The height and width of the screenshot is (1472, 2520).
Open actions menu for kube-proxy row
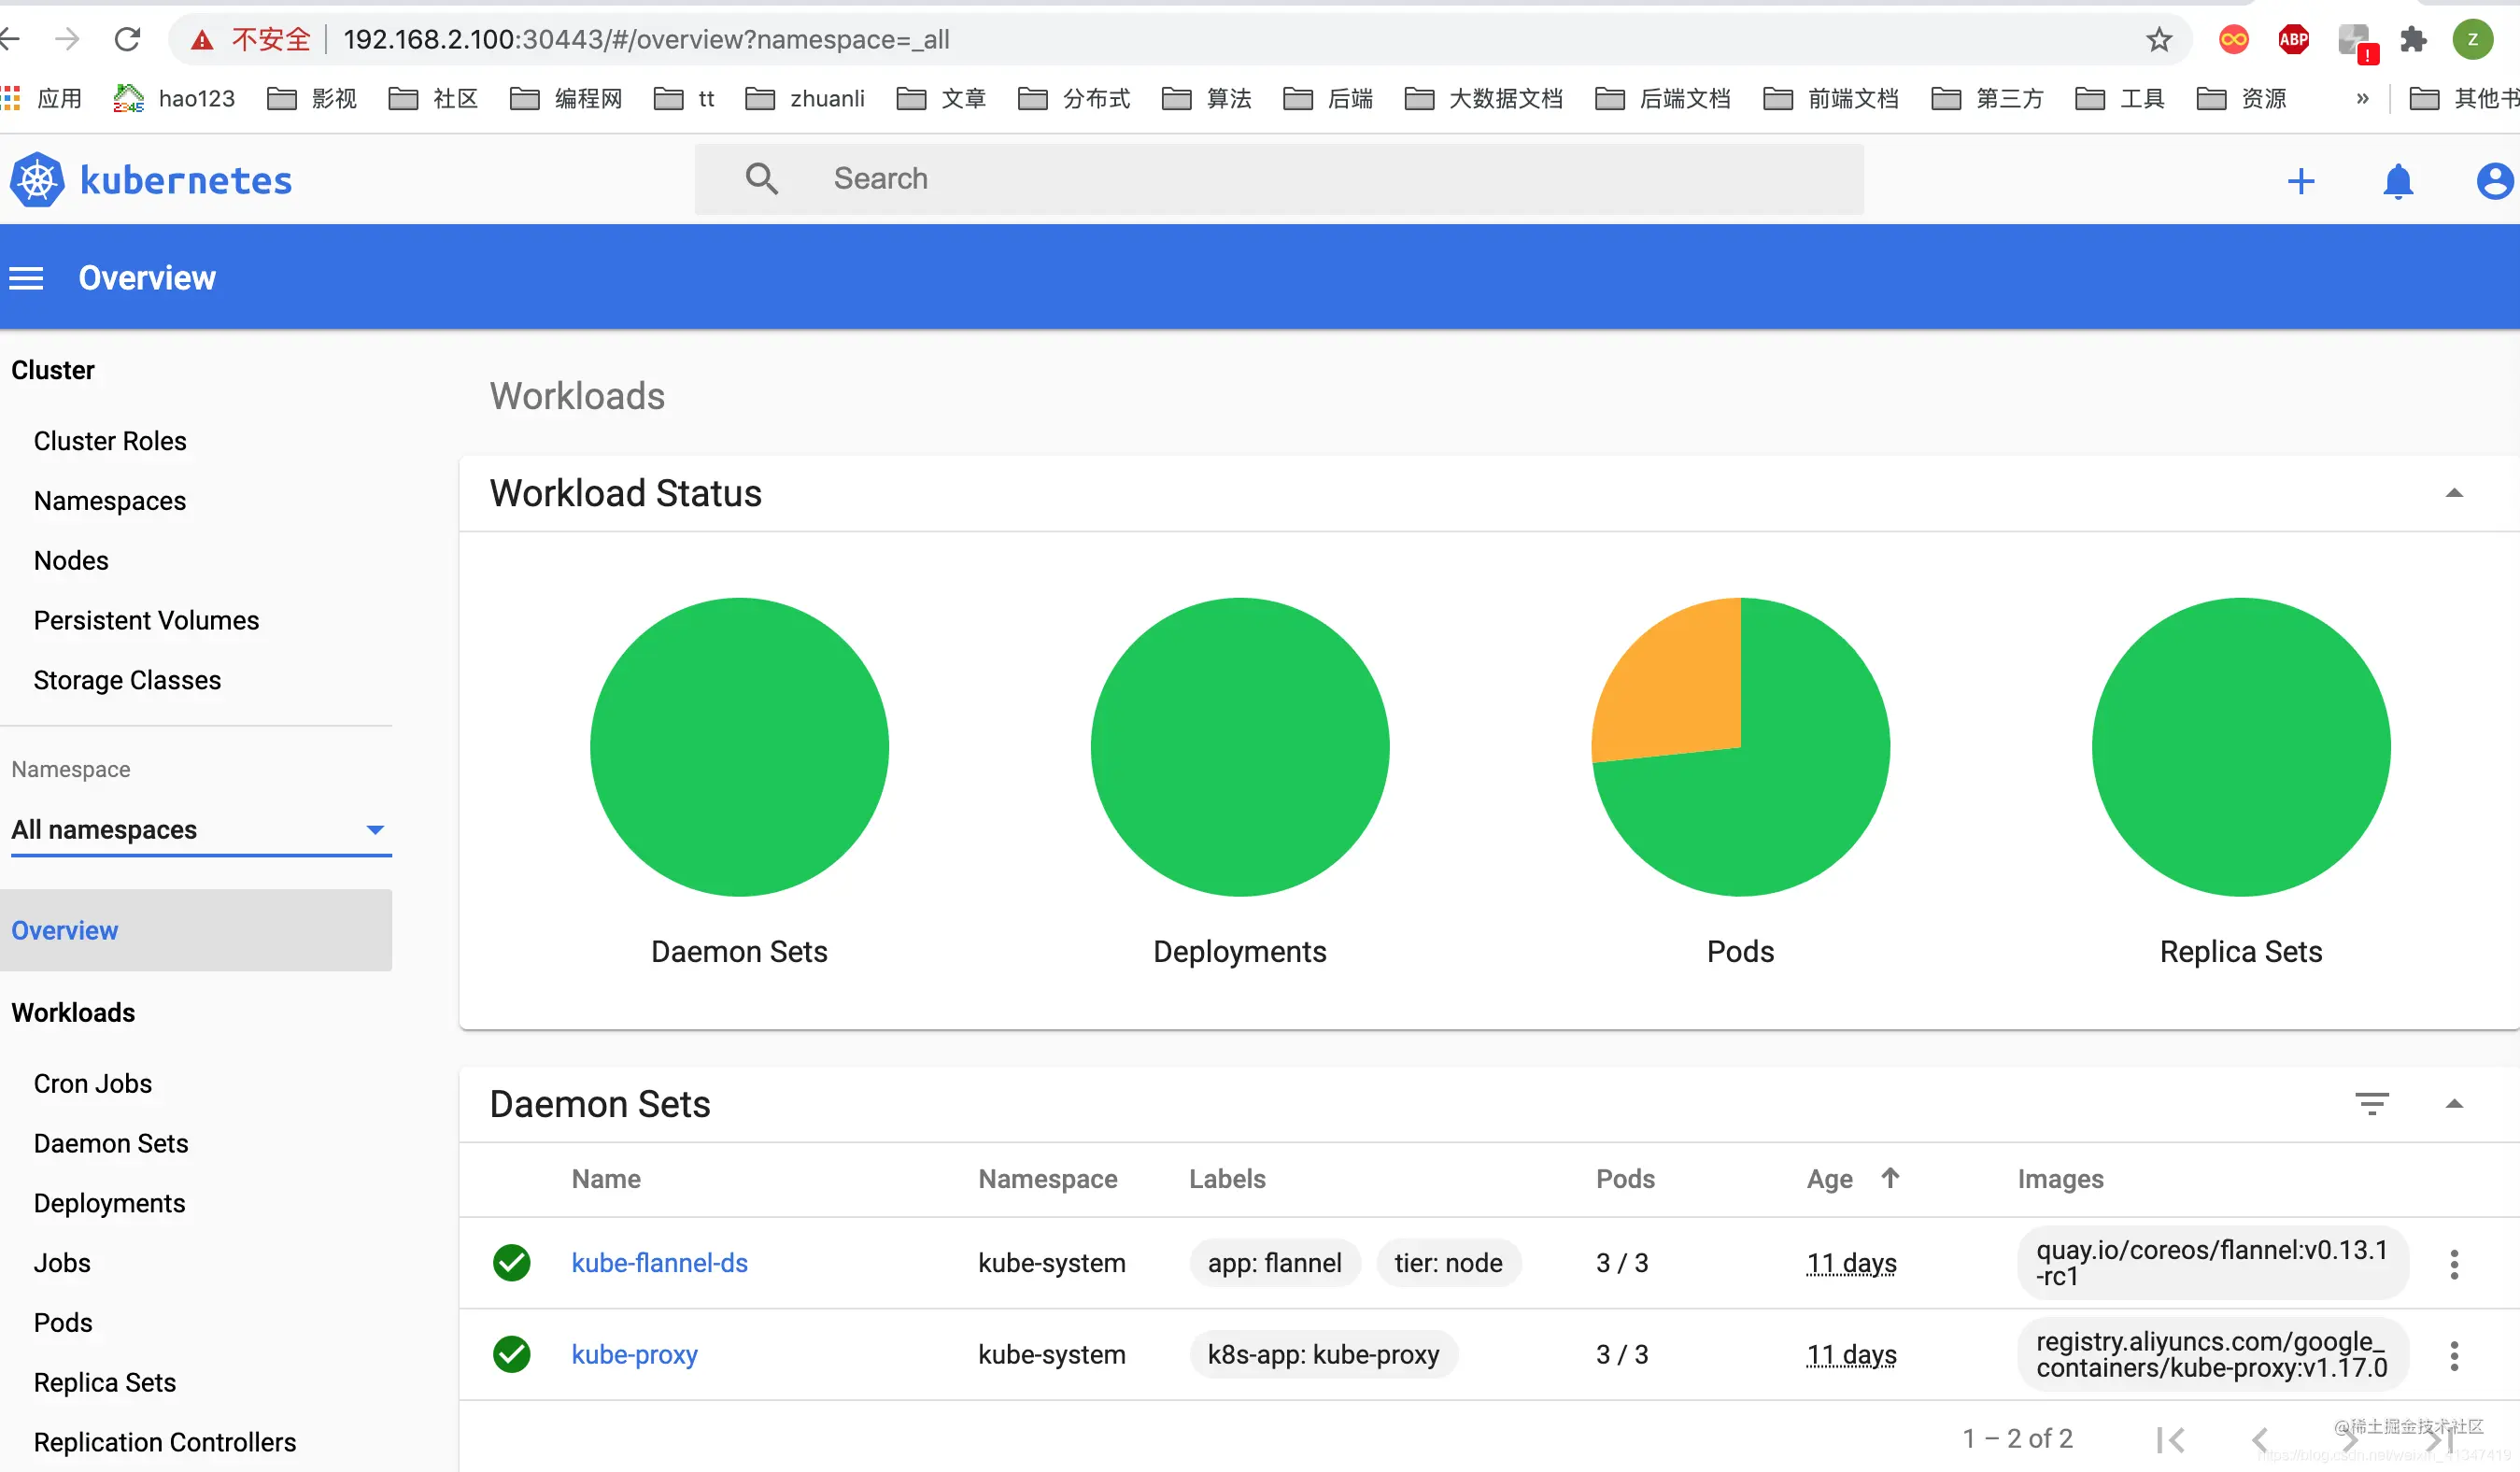click(x=2454, y=1355)
